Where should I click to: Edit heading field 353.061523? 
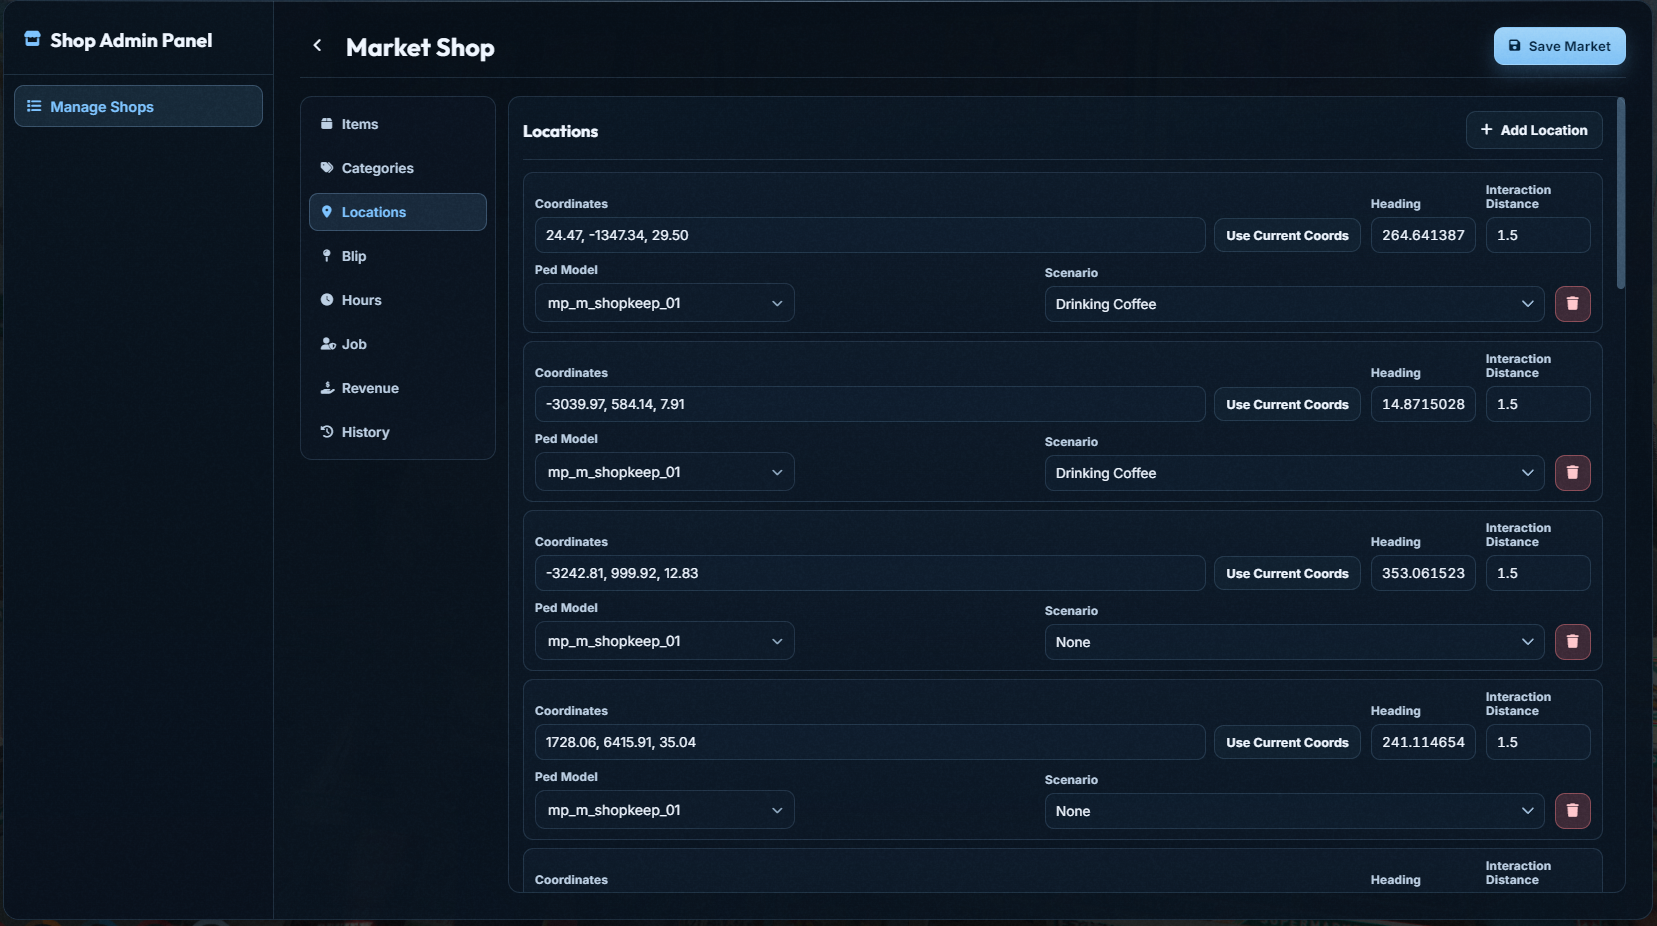[1423, 573]
